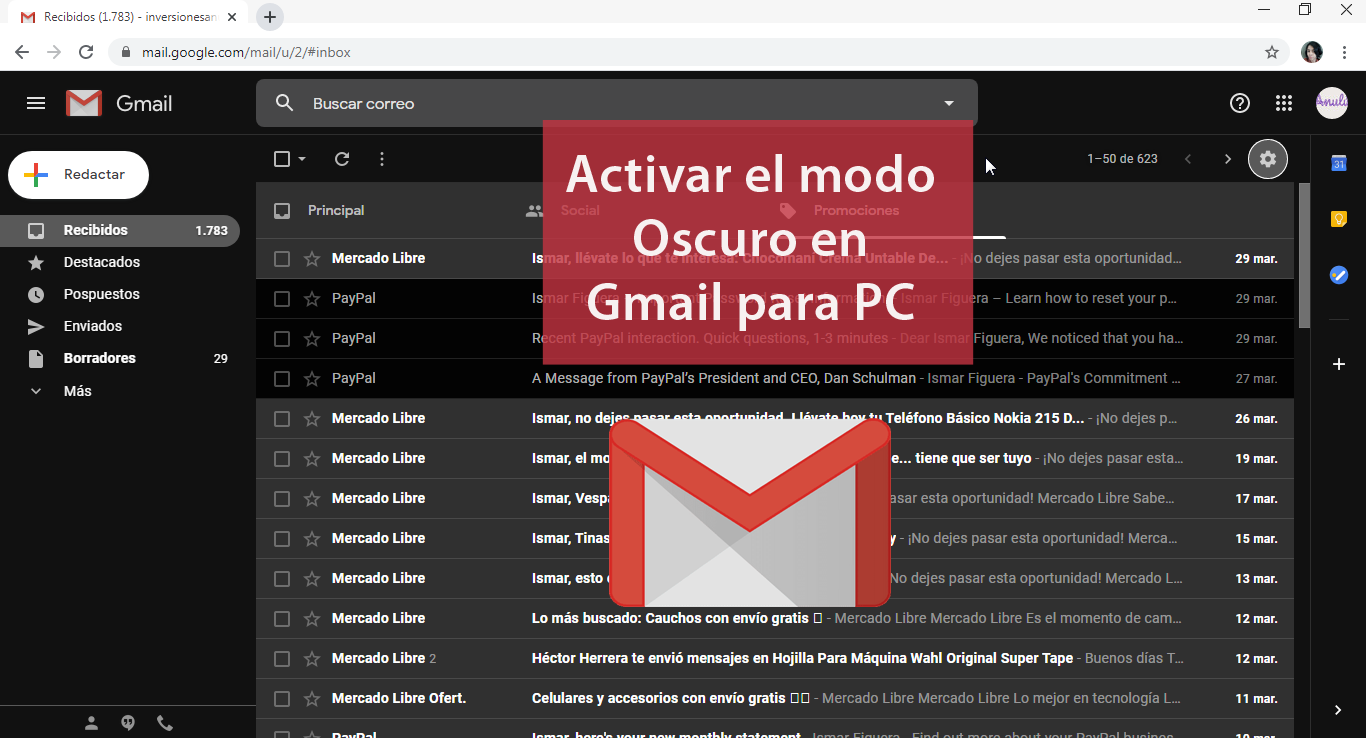Check the Mercado Libre message dated 29 mar.
1366x738 pixels.
[282, 259]
